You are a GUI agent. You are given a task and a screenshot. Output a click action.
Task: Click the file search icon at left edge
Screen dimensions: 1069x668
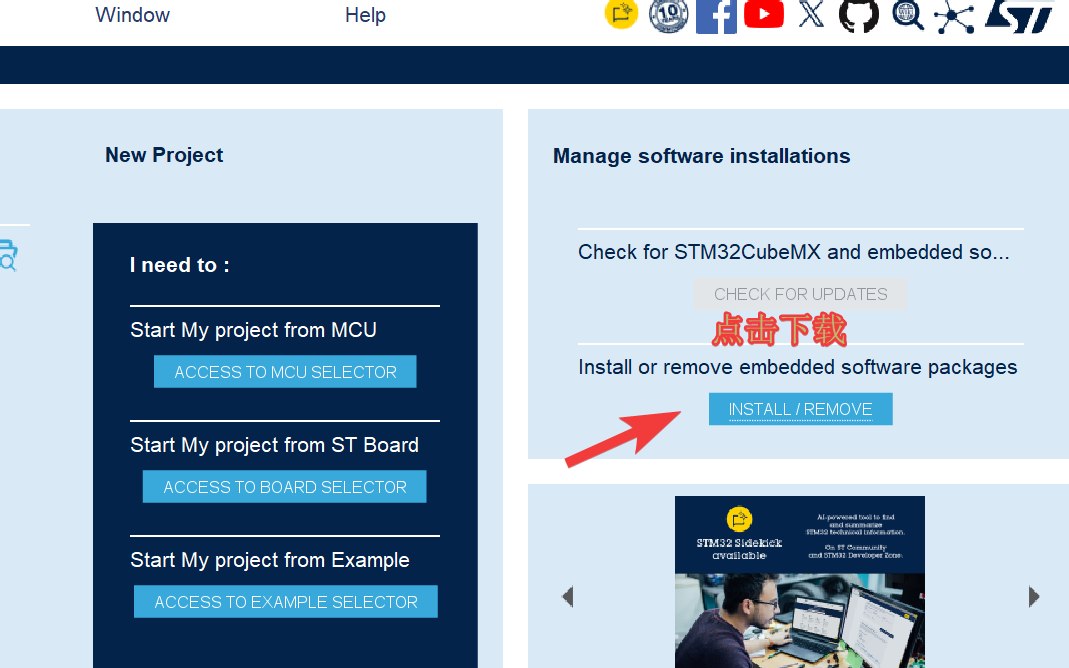8,256
